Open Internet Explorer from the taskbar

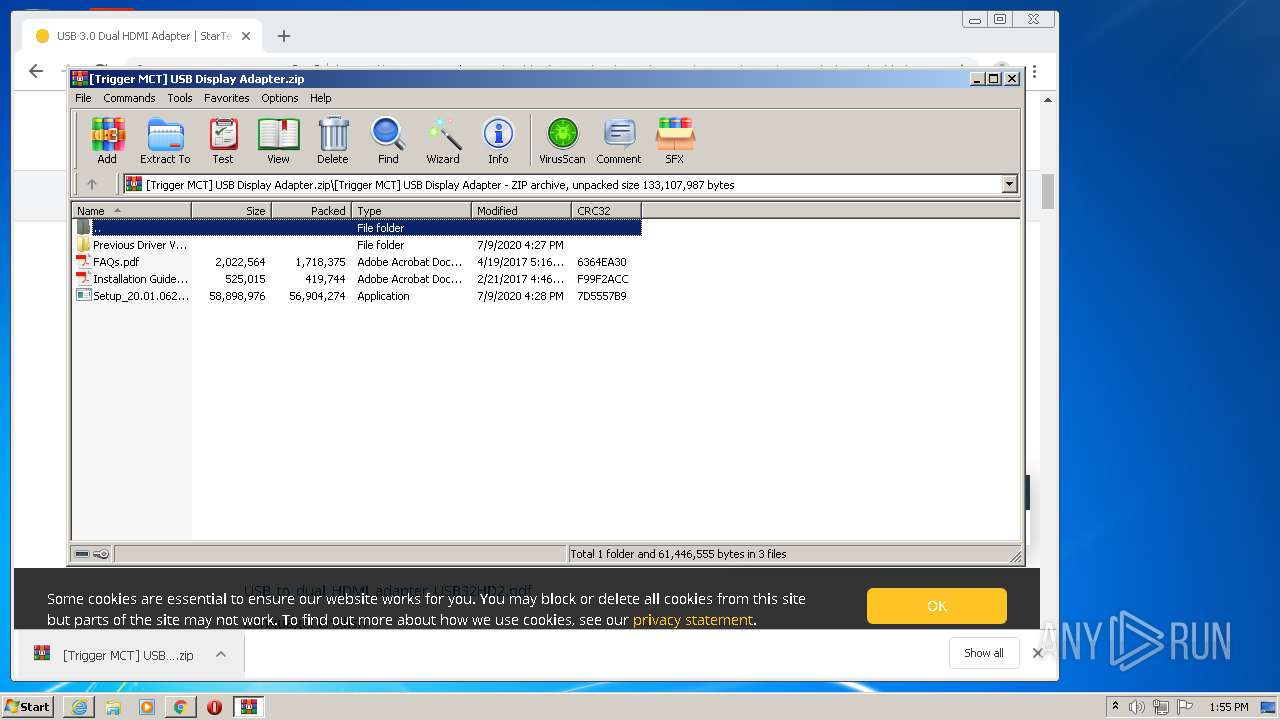[x=79, y=707]
